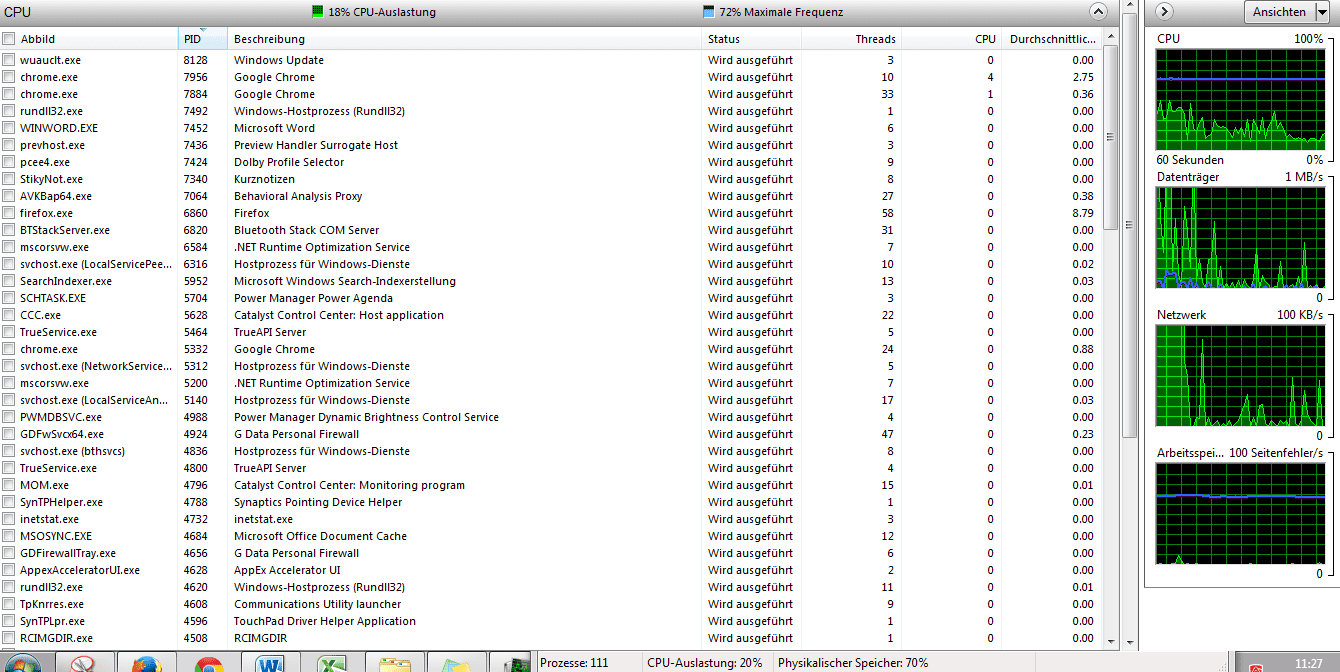
Task: Click the Arbeitsspeicher page faults graph
Action: (1239, 514)
